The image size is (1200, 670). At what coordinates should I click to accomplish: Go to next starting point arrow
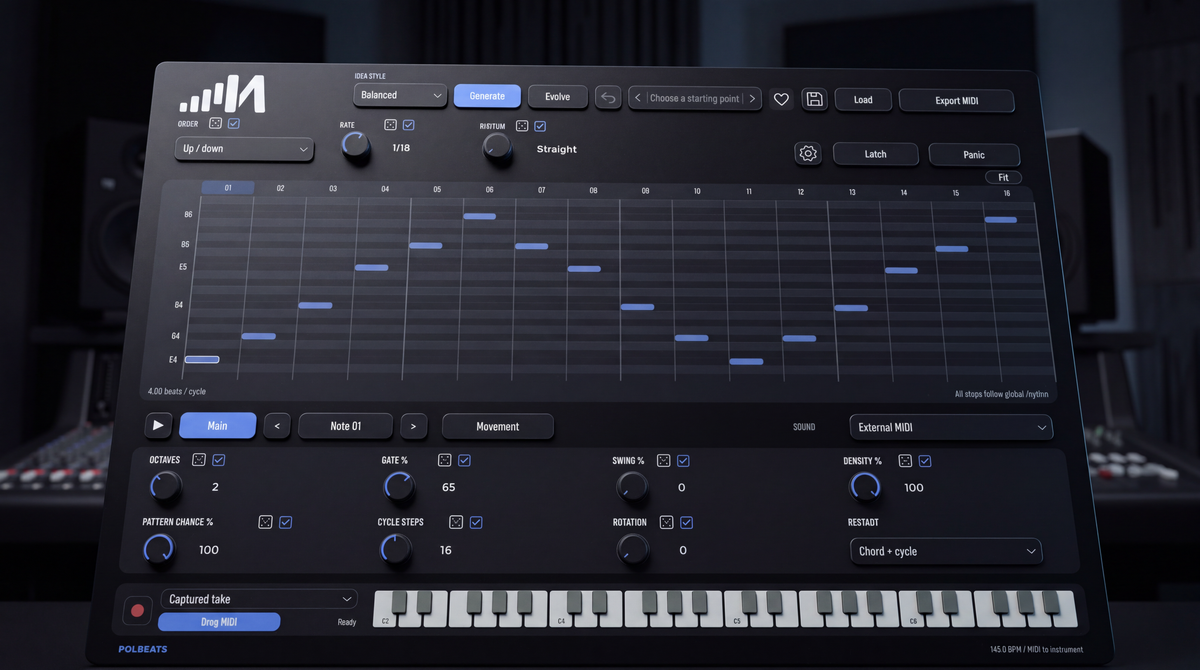pos(753,98)
